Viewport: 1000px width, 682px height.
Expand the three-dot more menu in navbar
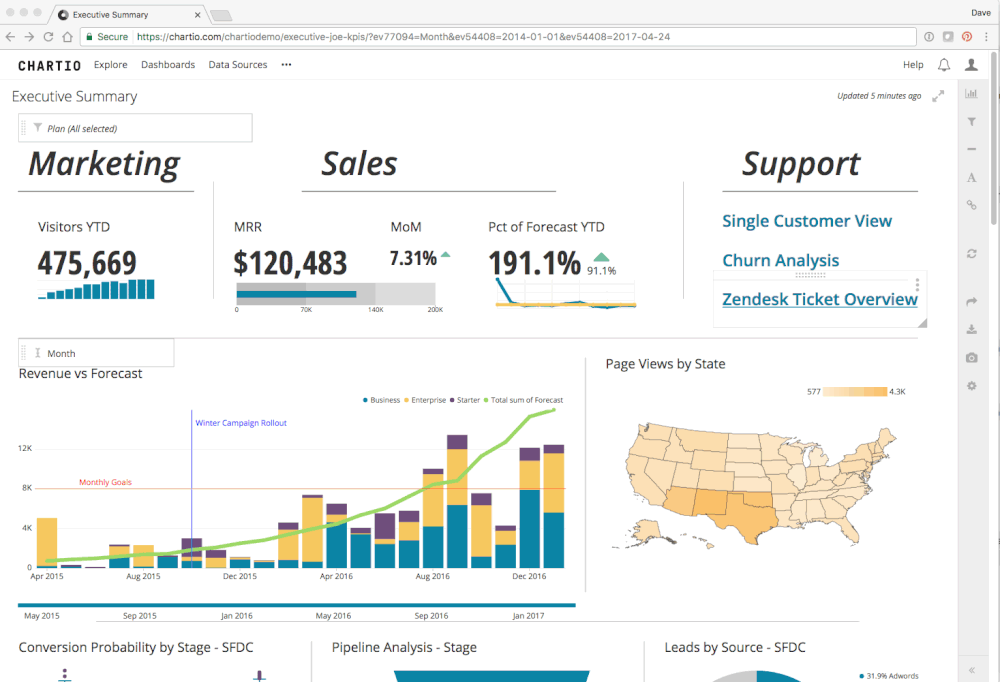pos(286,65)
